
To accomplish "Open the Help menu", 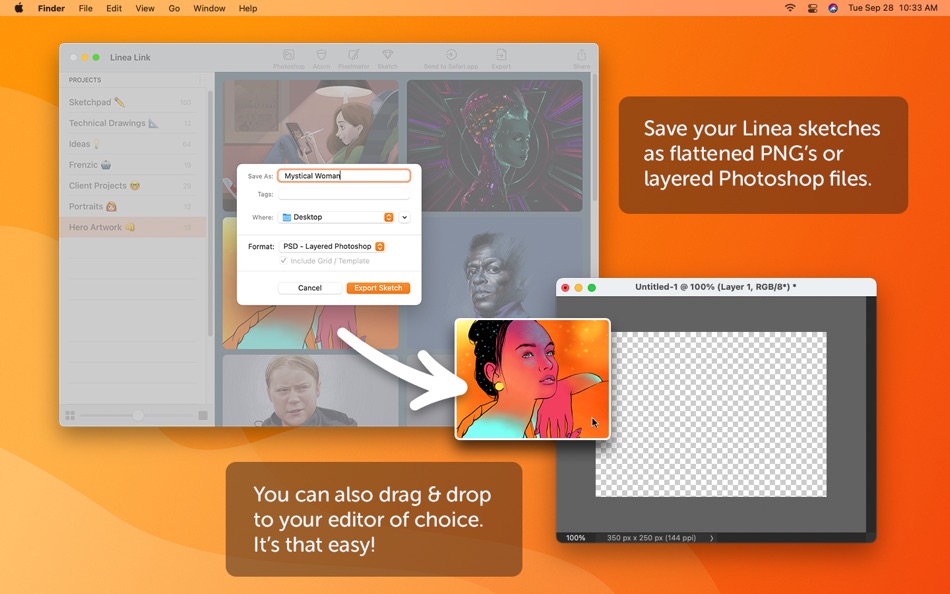I will [x=248, y=8].
